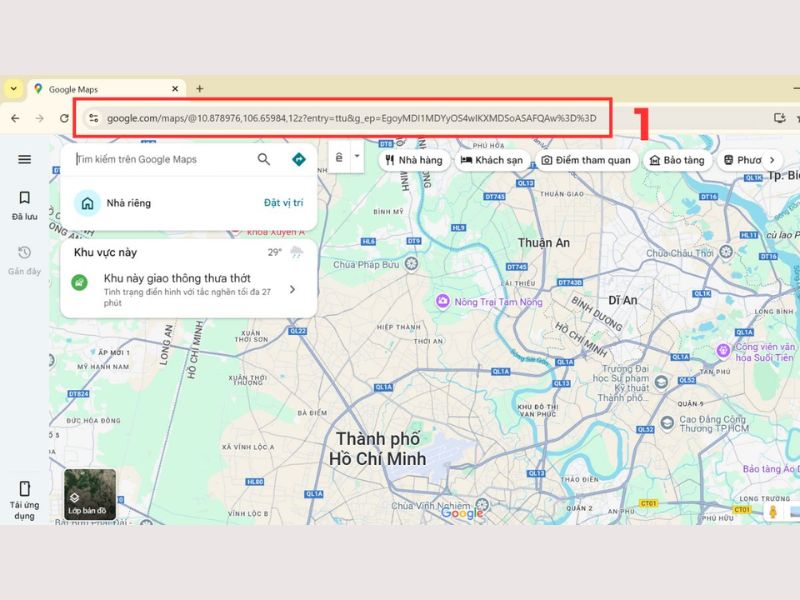Switch to the Google Maps tab
The image size is (800, 600).
pyautogui.click(x=107, y=89)
